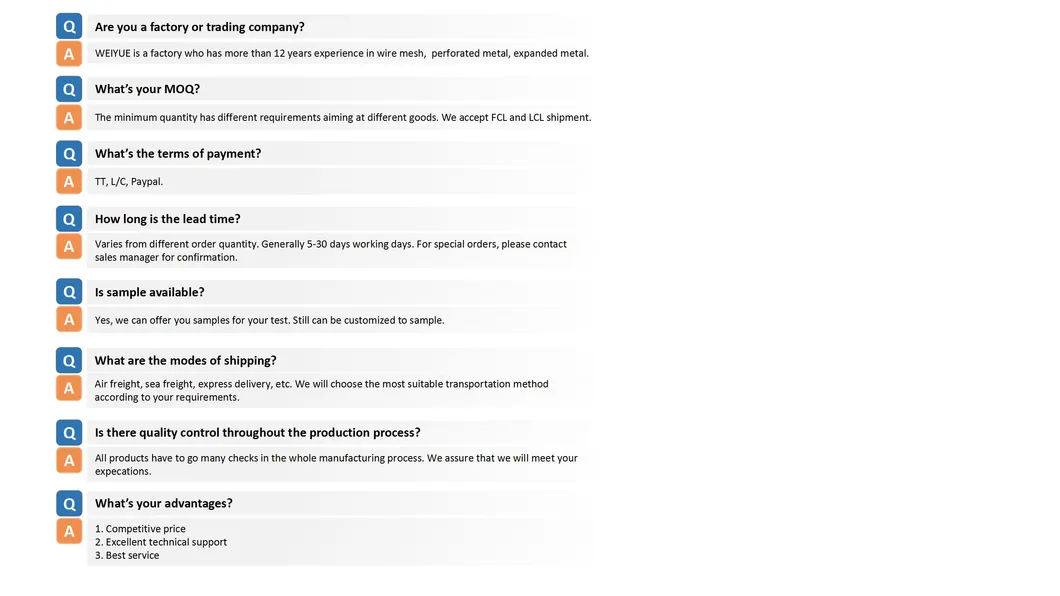Click the A icon beside quality control answer
The width and height of the screenshot is (1060, 596).
(69, 461)
